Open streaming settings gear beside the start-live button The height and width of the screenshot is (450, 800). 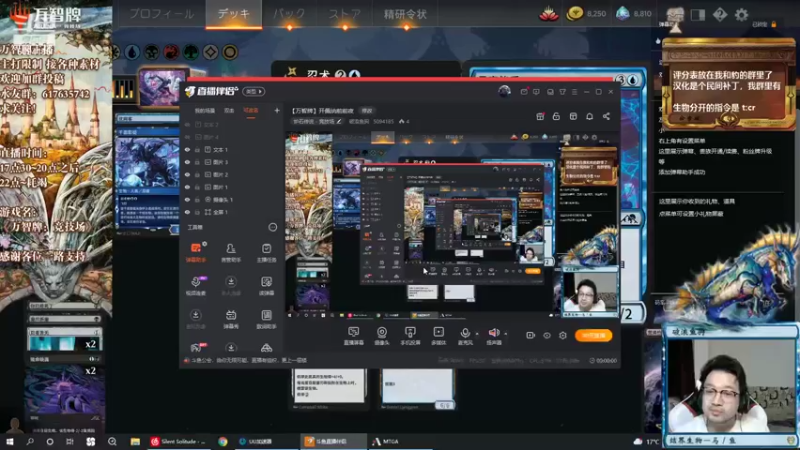pyautogui.click(x=563, y=335)
